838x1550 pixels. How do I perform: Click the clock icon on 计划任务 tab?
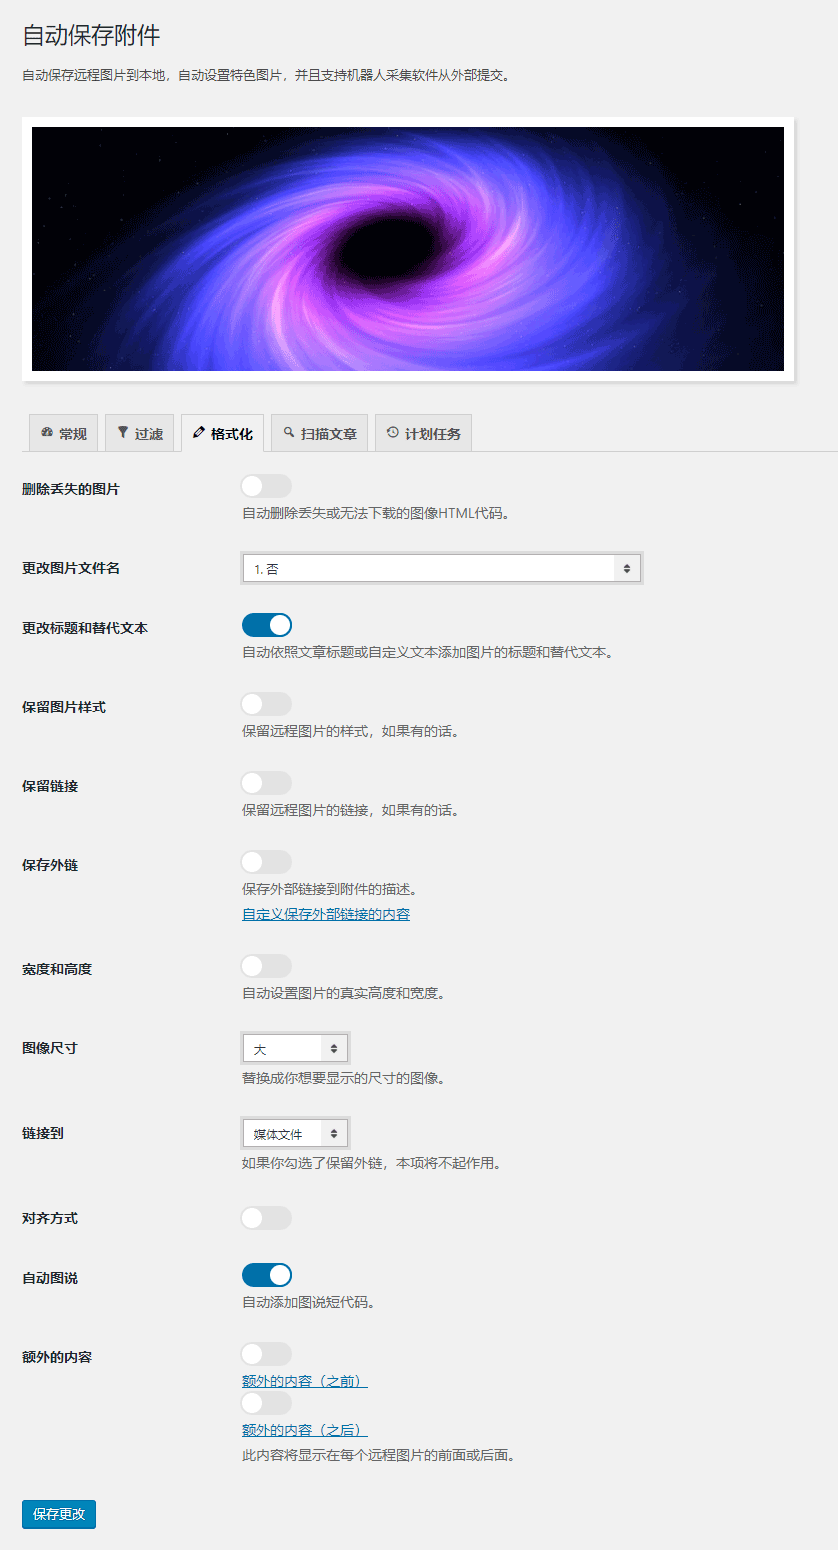point(393,433)
